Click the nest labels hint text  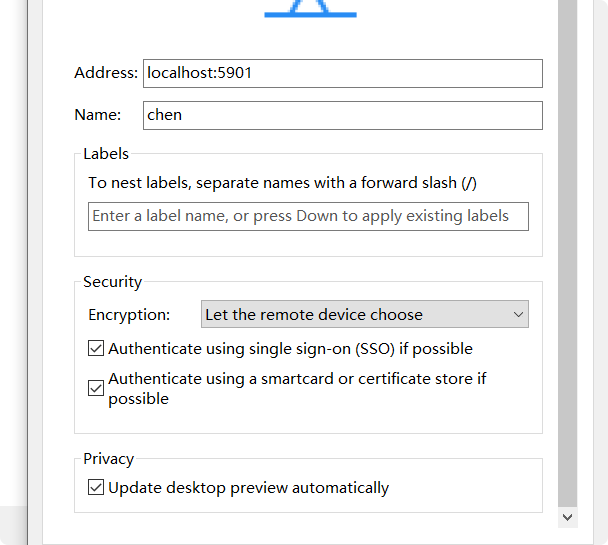282,183
